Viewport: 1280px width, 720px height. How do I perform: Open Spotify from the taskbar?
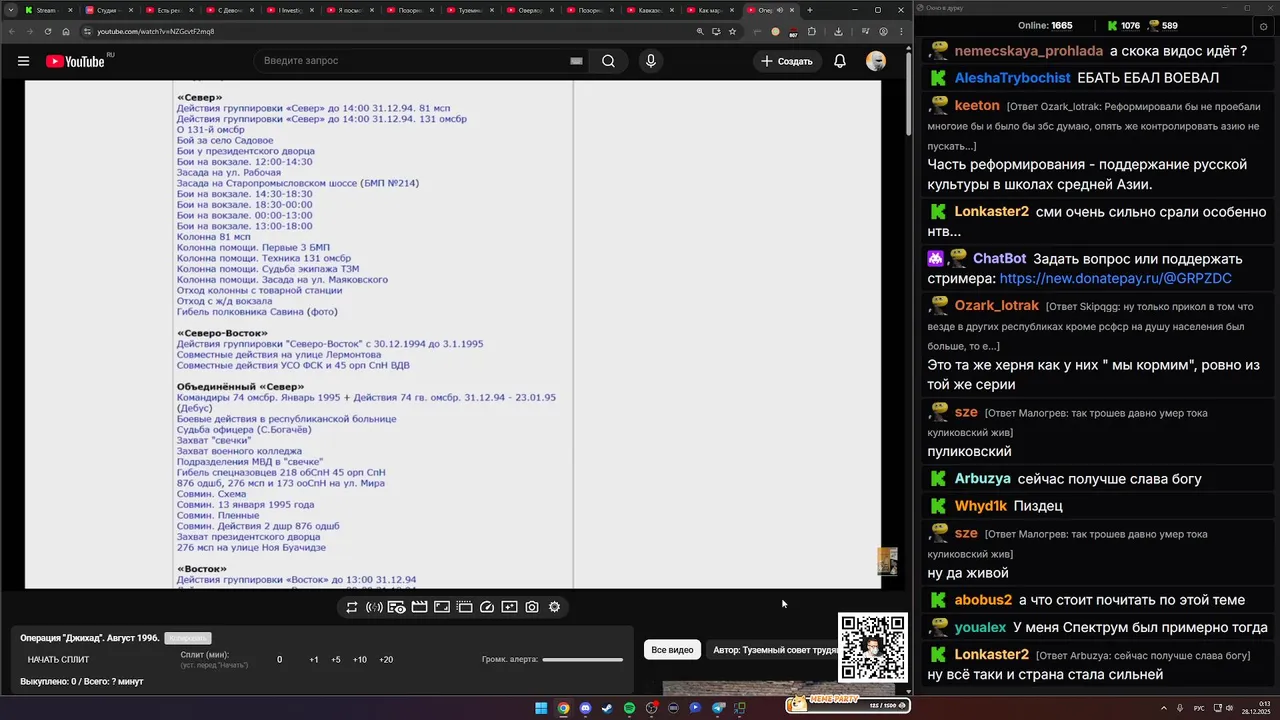(x=629, y=708)
